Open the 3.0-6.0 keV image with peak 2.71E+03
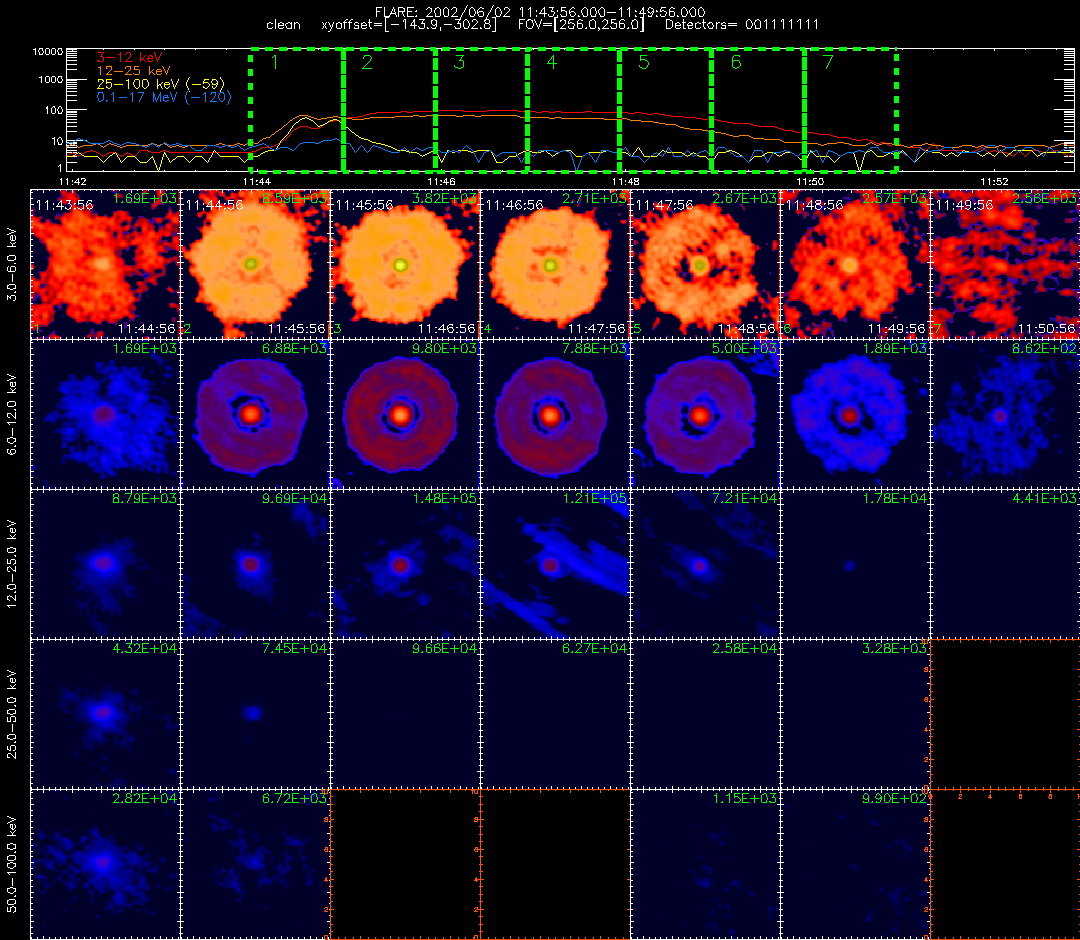The width and height of the screenshot is (1080, 940). (x=556, y=264)
